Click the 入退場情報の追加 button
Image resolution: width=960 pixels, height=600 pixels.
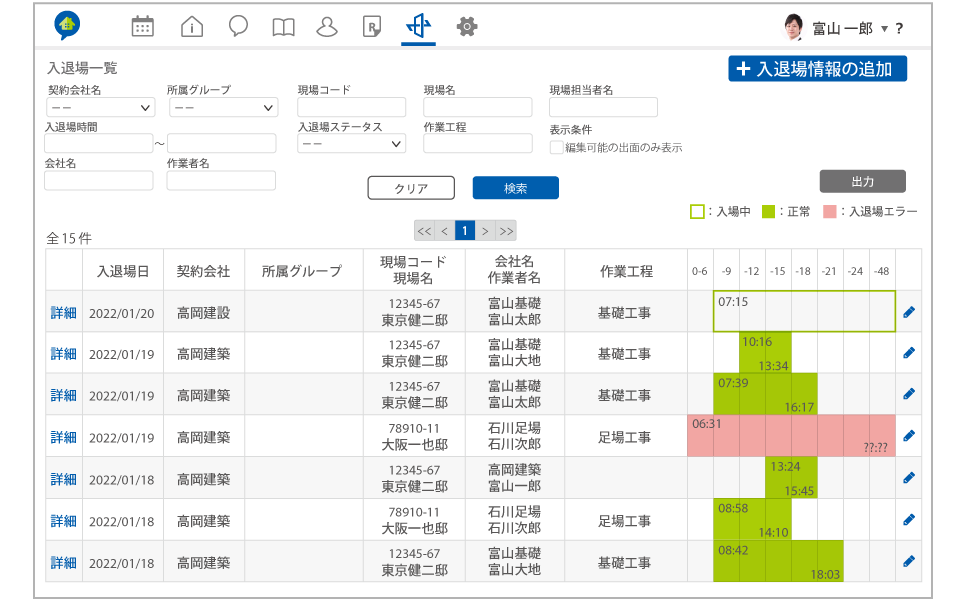[x=816, y=69]
